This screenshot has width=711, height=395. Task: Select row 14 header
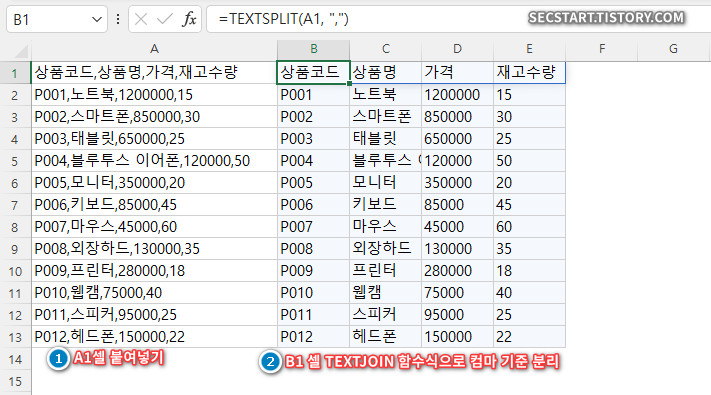pos(15,360)
